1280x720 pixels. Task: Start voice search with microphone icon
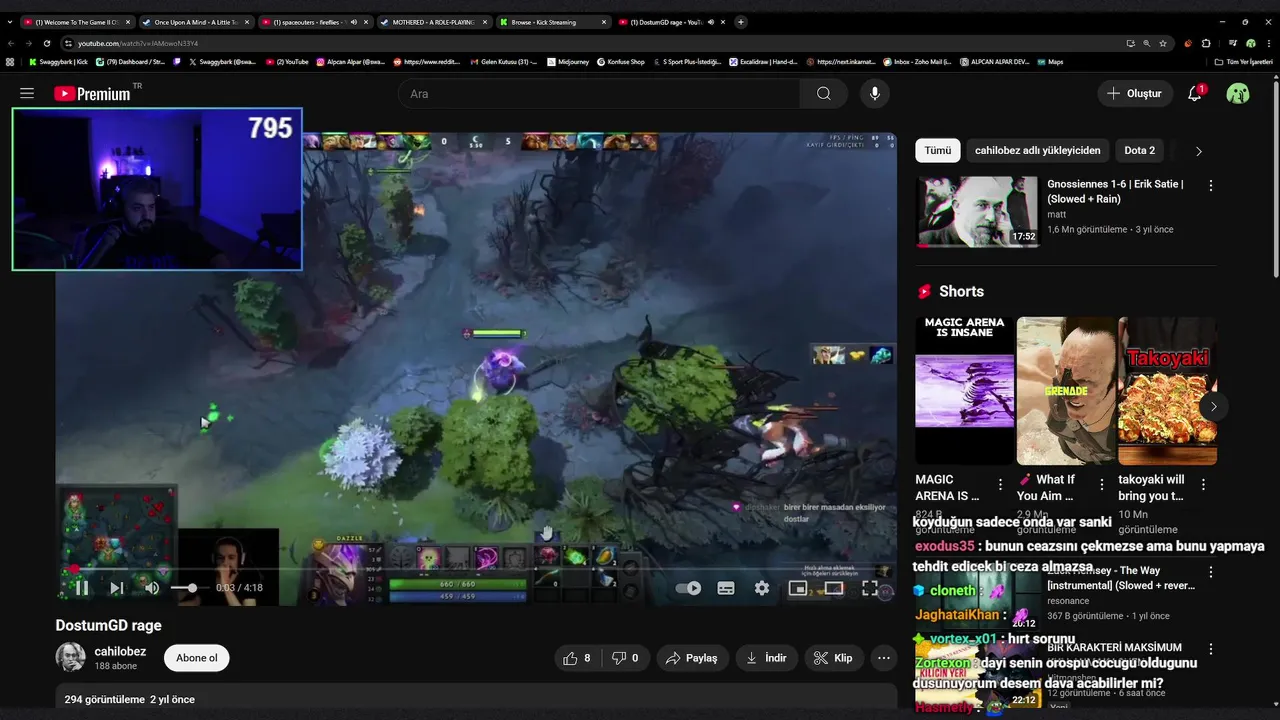click(x=875, y=93)
